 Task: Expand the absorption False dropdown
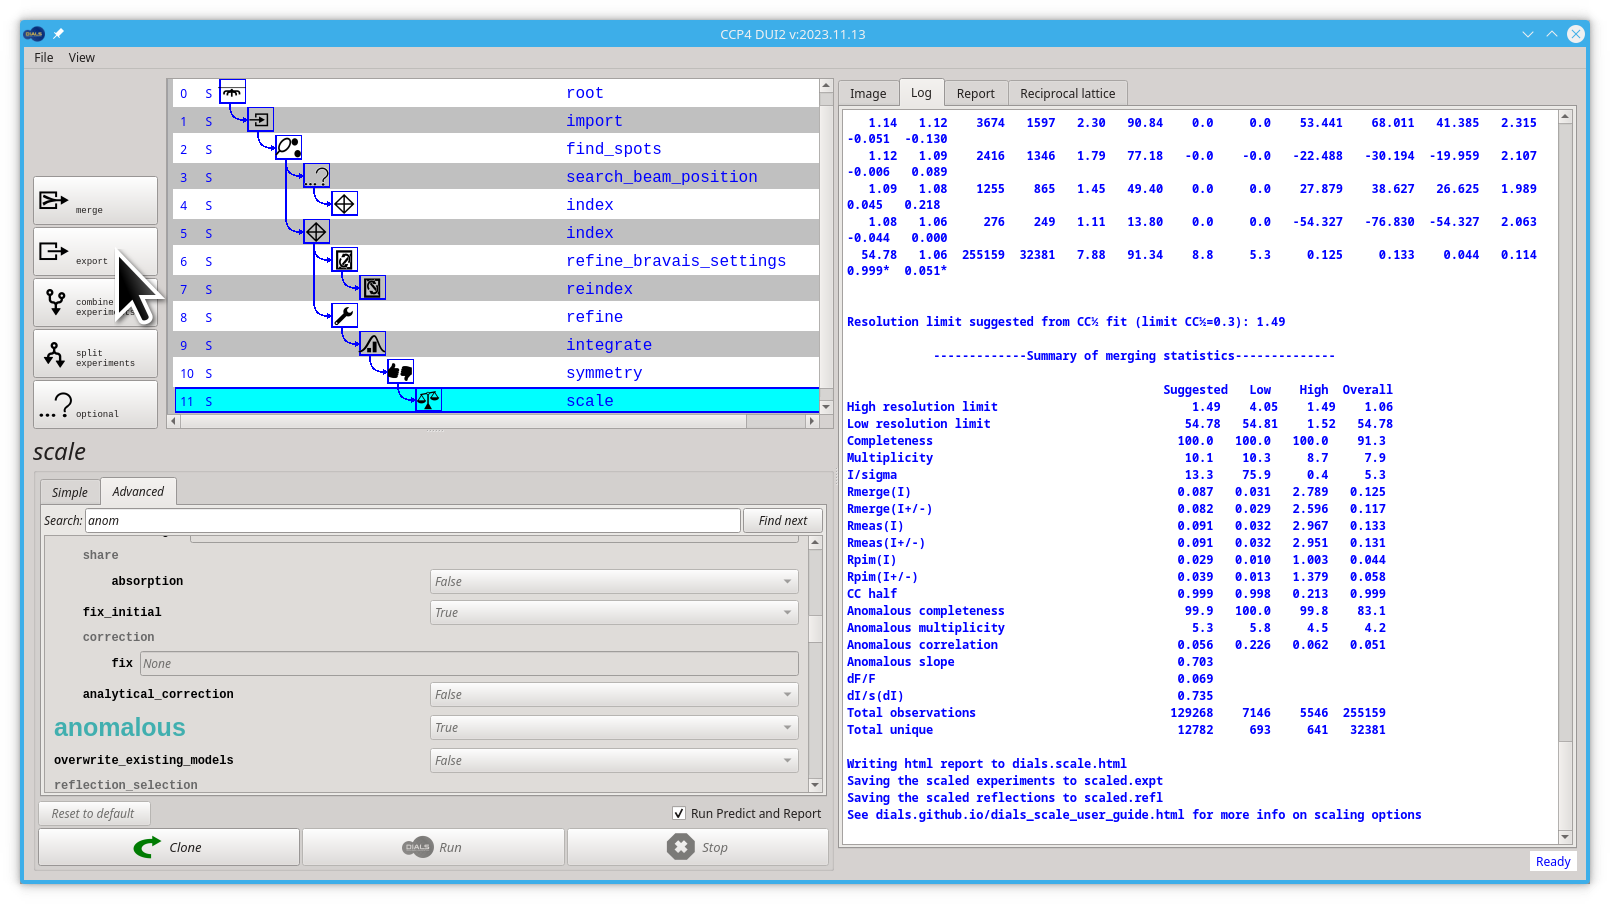(x=614, y=582)
